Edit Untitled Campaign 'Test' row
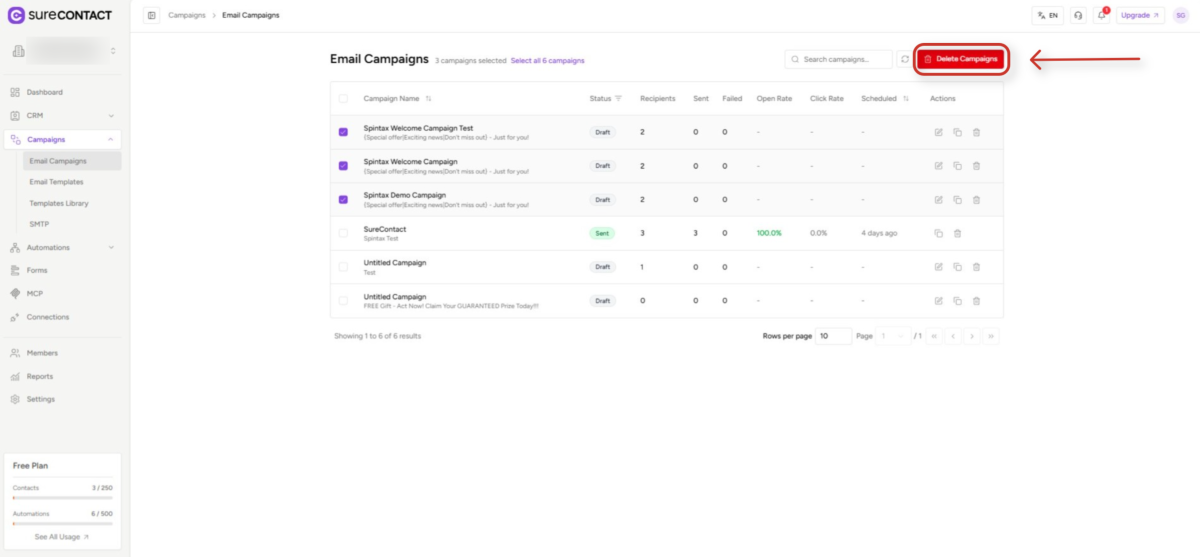Image resolution: width=1200 pixels, height=557 pixels. coord(938,267)
